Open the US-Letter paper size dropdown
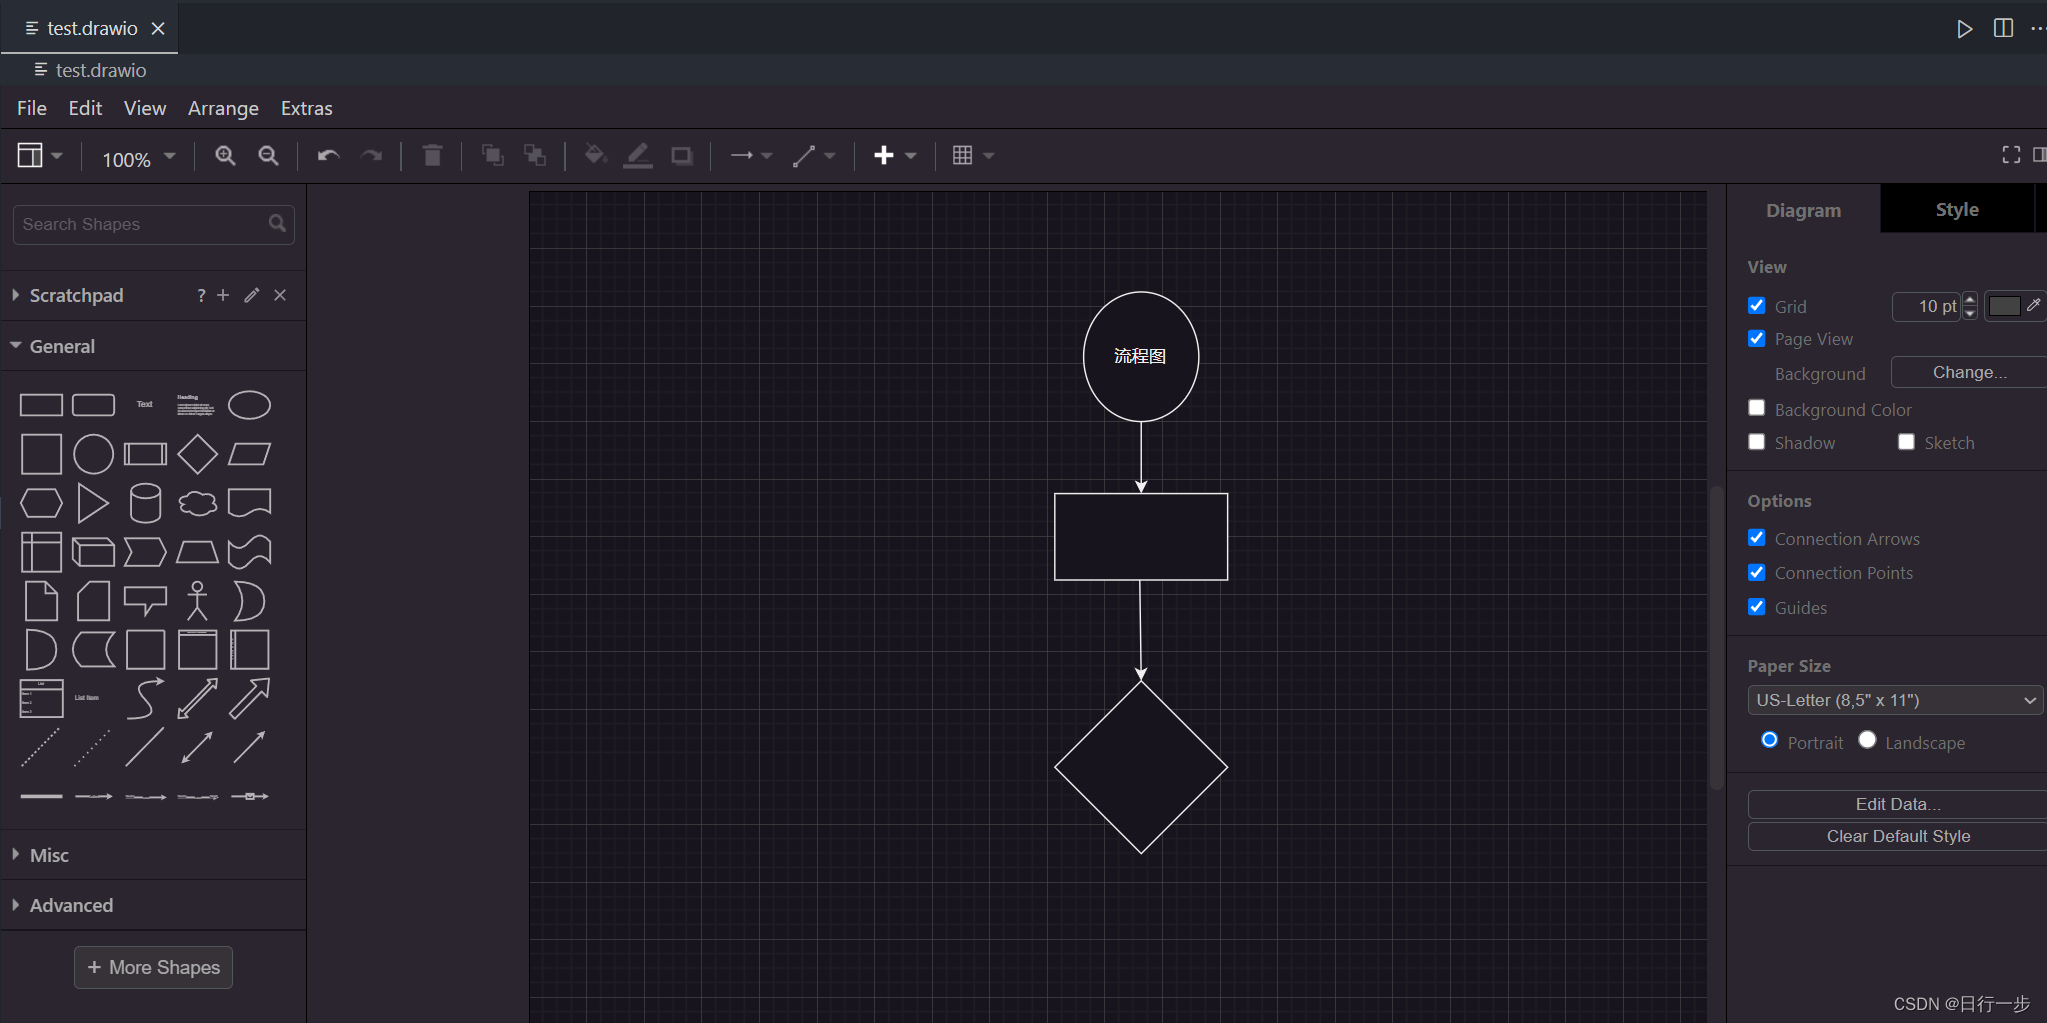 pyautogui.click(x=1895, y=700)
